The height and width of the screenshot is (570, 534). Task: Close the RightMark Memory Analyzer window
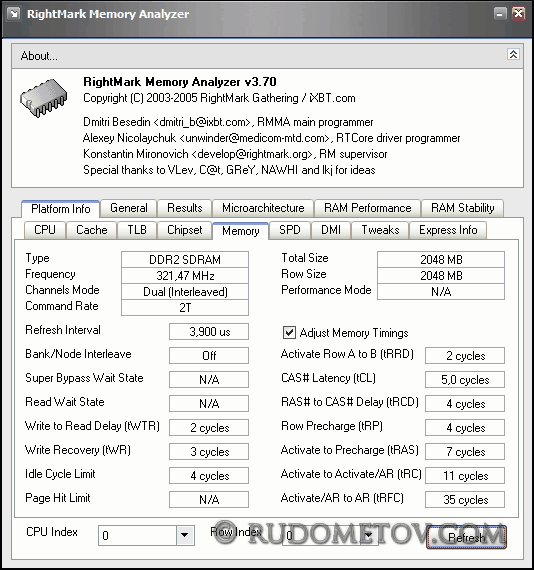518,14
